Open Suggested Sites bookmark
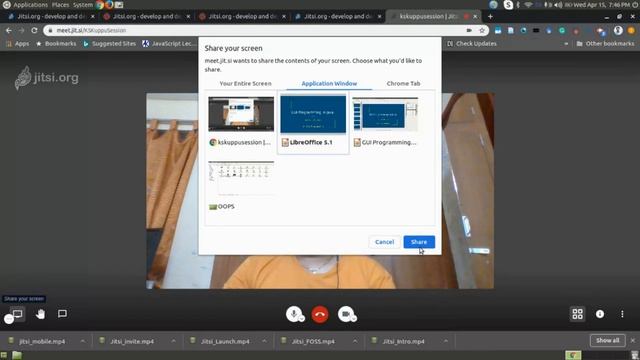 pos(109,43)
